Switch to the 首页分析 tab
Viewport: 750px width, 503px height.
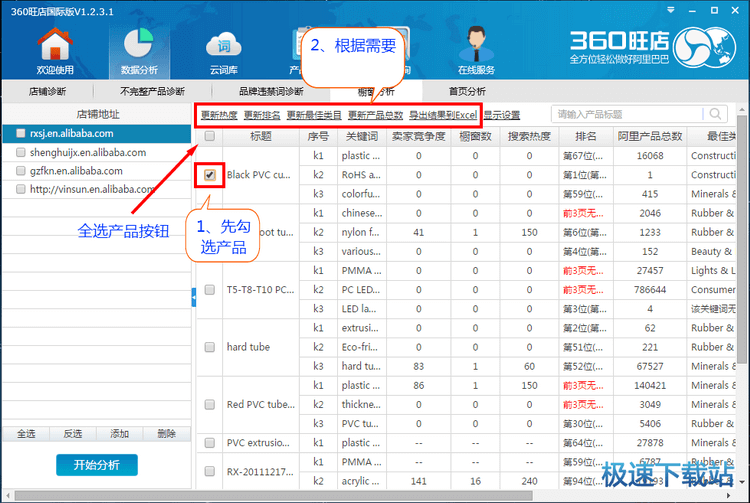[467, 91]
